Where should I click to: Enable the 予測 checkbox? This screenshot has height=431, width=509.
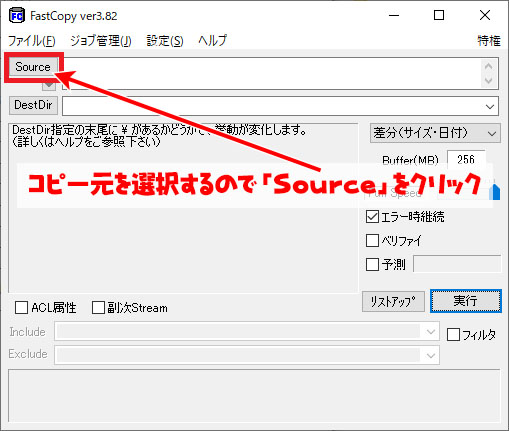pyautogui.click(x=372, y=264)
